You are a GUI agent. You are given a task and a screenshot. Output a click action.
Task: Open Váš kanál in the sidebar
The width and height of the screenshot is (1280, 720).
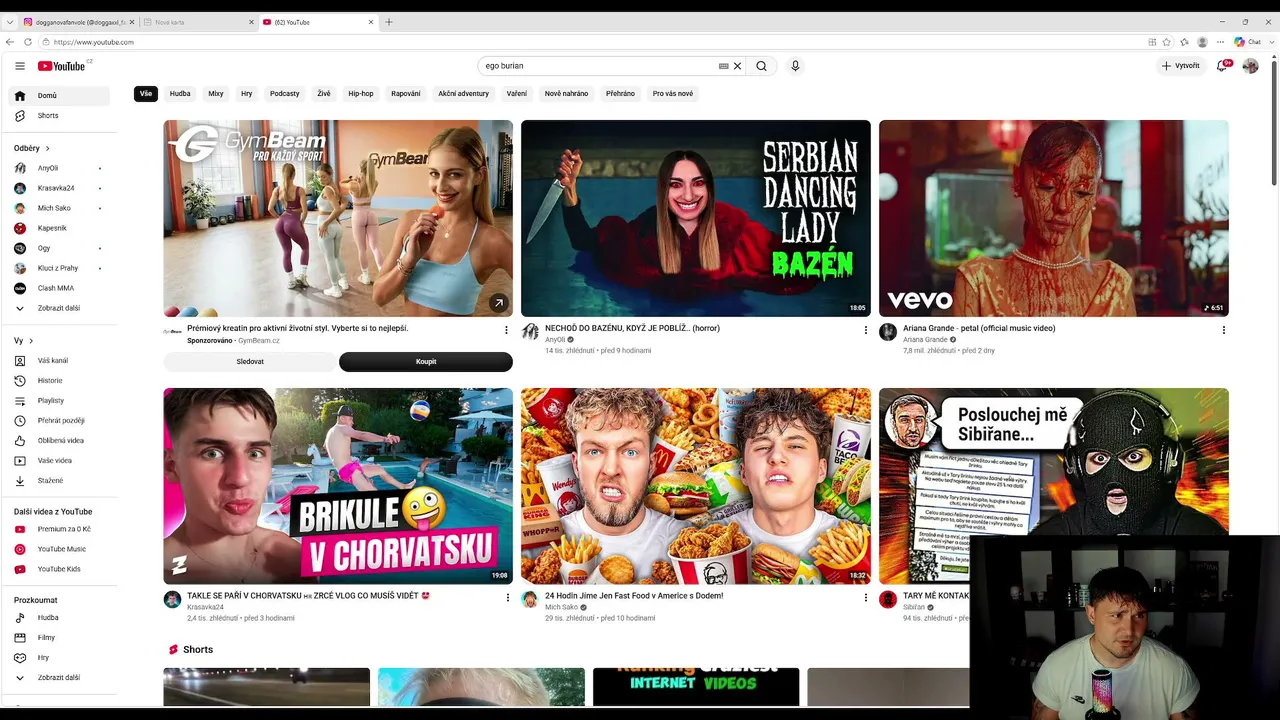[x=60, y=361]
